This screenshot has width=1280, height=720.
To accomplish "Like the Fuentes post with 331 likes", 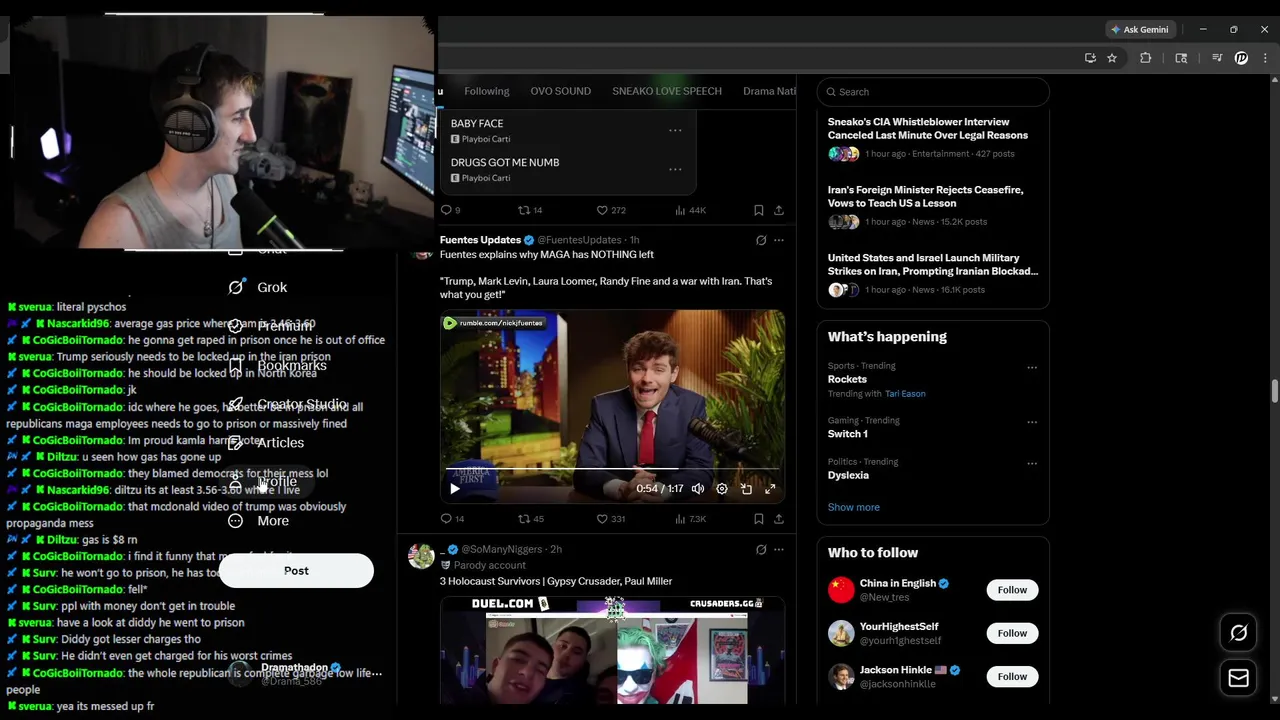I will tap(610, 519).
